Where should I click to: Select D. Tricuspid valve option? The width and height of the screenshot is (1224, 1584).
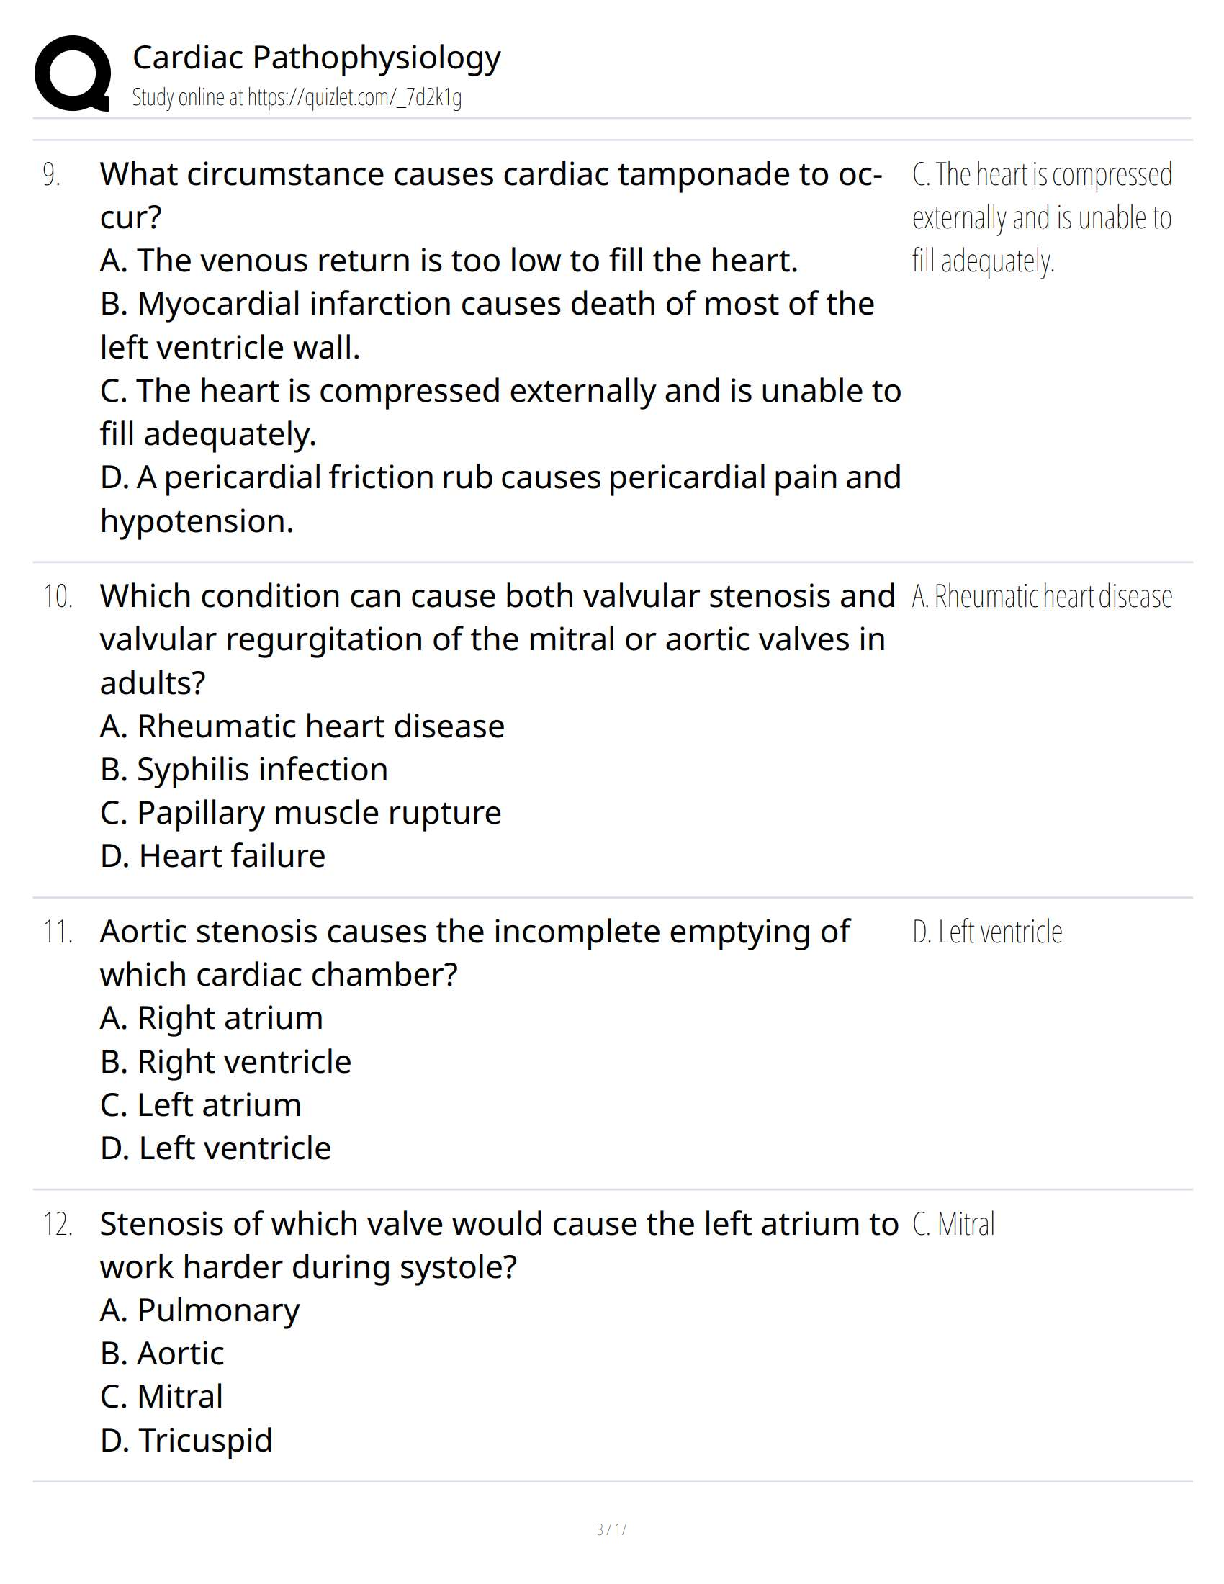coord(186,1441)
